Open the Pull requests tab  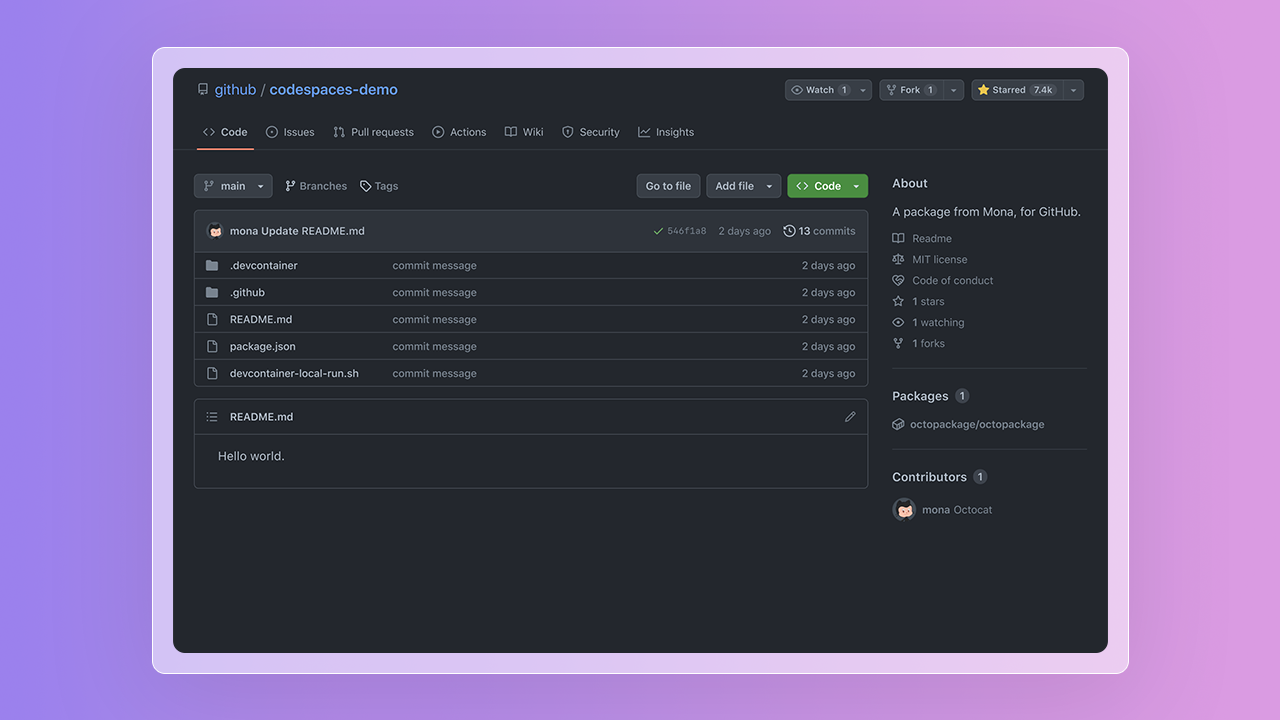373,132
